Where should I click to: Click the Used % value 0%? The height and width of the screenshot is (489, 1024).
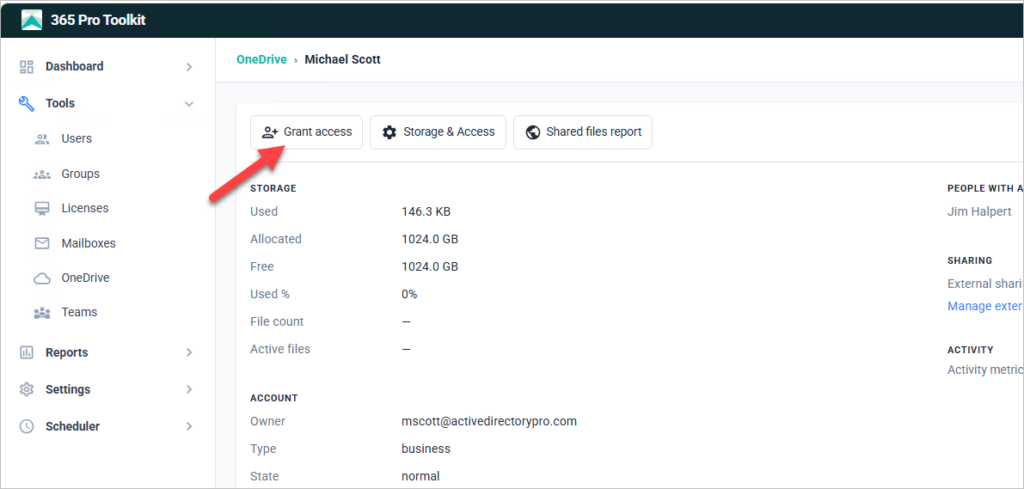[x=409, y=294]
